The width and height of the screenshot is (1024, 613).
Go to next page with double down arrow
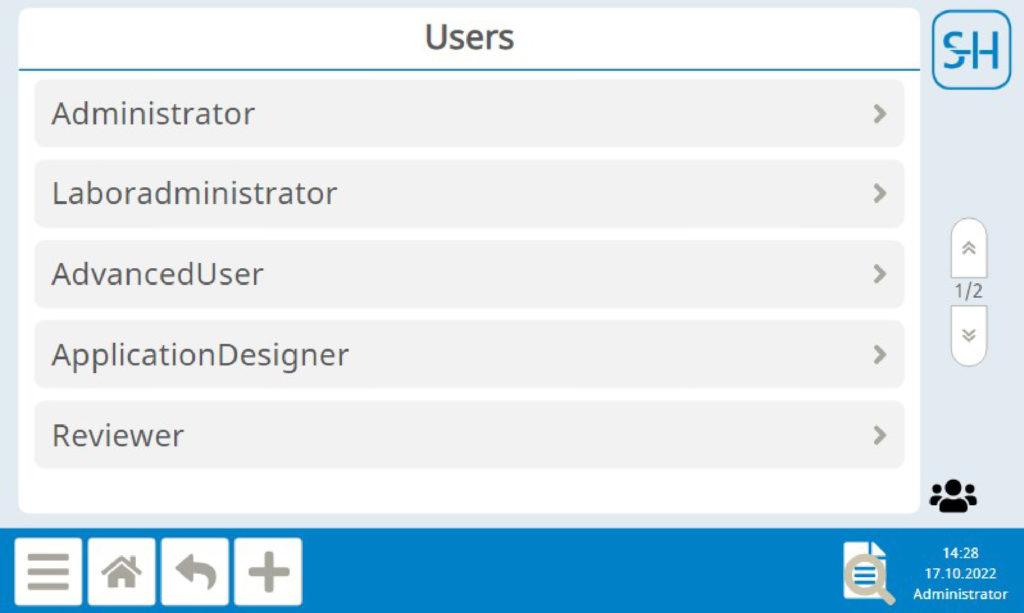(968, 336)
